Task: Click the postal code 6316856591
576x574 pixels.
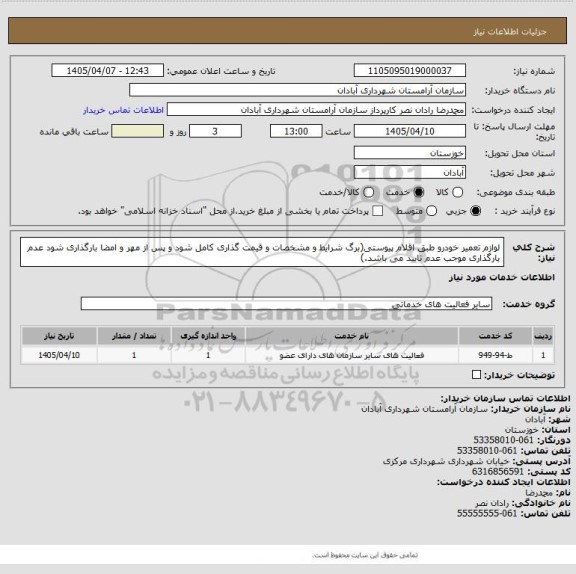Action: [x=498, y=472]
